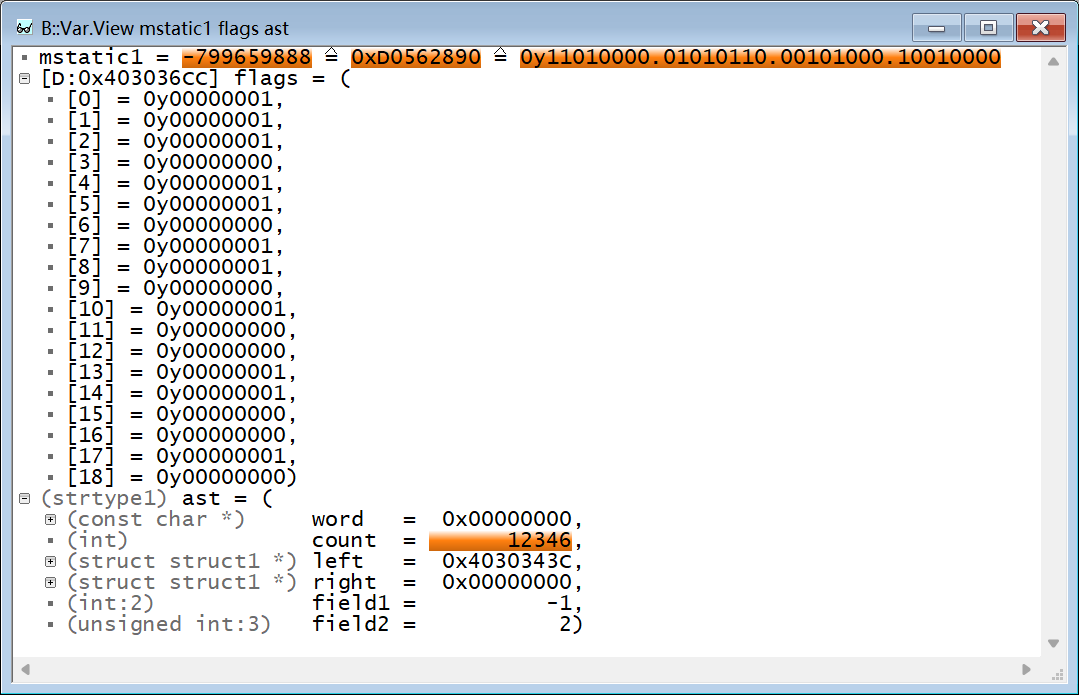Screen dimensions: 1079x695
Task: Click the vertical scrollbar down arrow
Action: pyautogui.click(x=1053, y=643)
